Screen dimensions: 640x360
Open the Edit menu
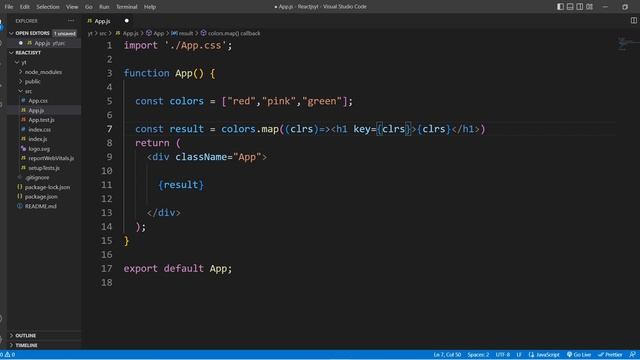click(24, 7)
